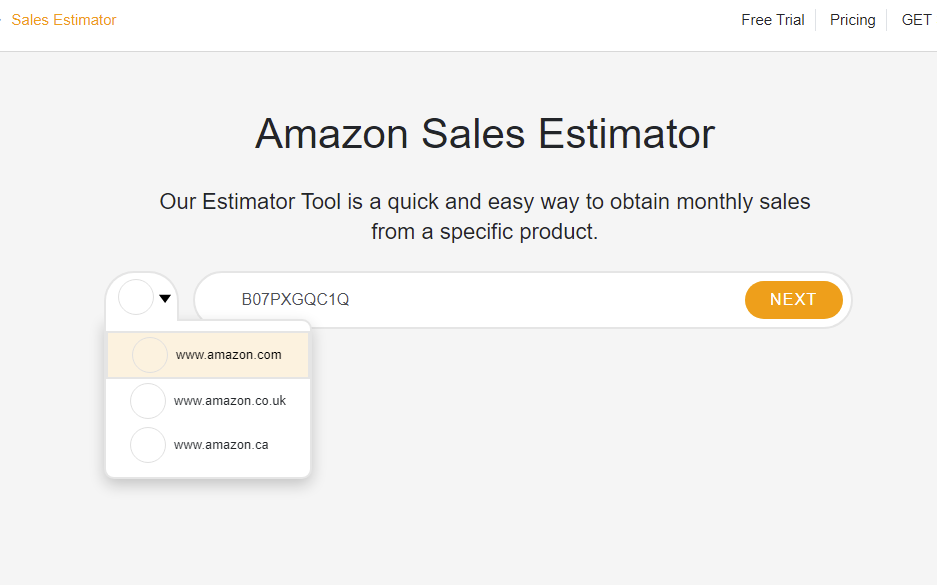Pick www.amazon.ca in the marketplace list
Viewport: 937px width, 585px height.
[220, 445]
